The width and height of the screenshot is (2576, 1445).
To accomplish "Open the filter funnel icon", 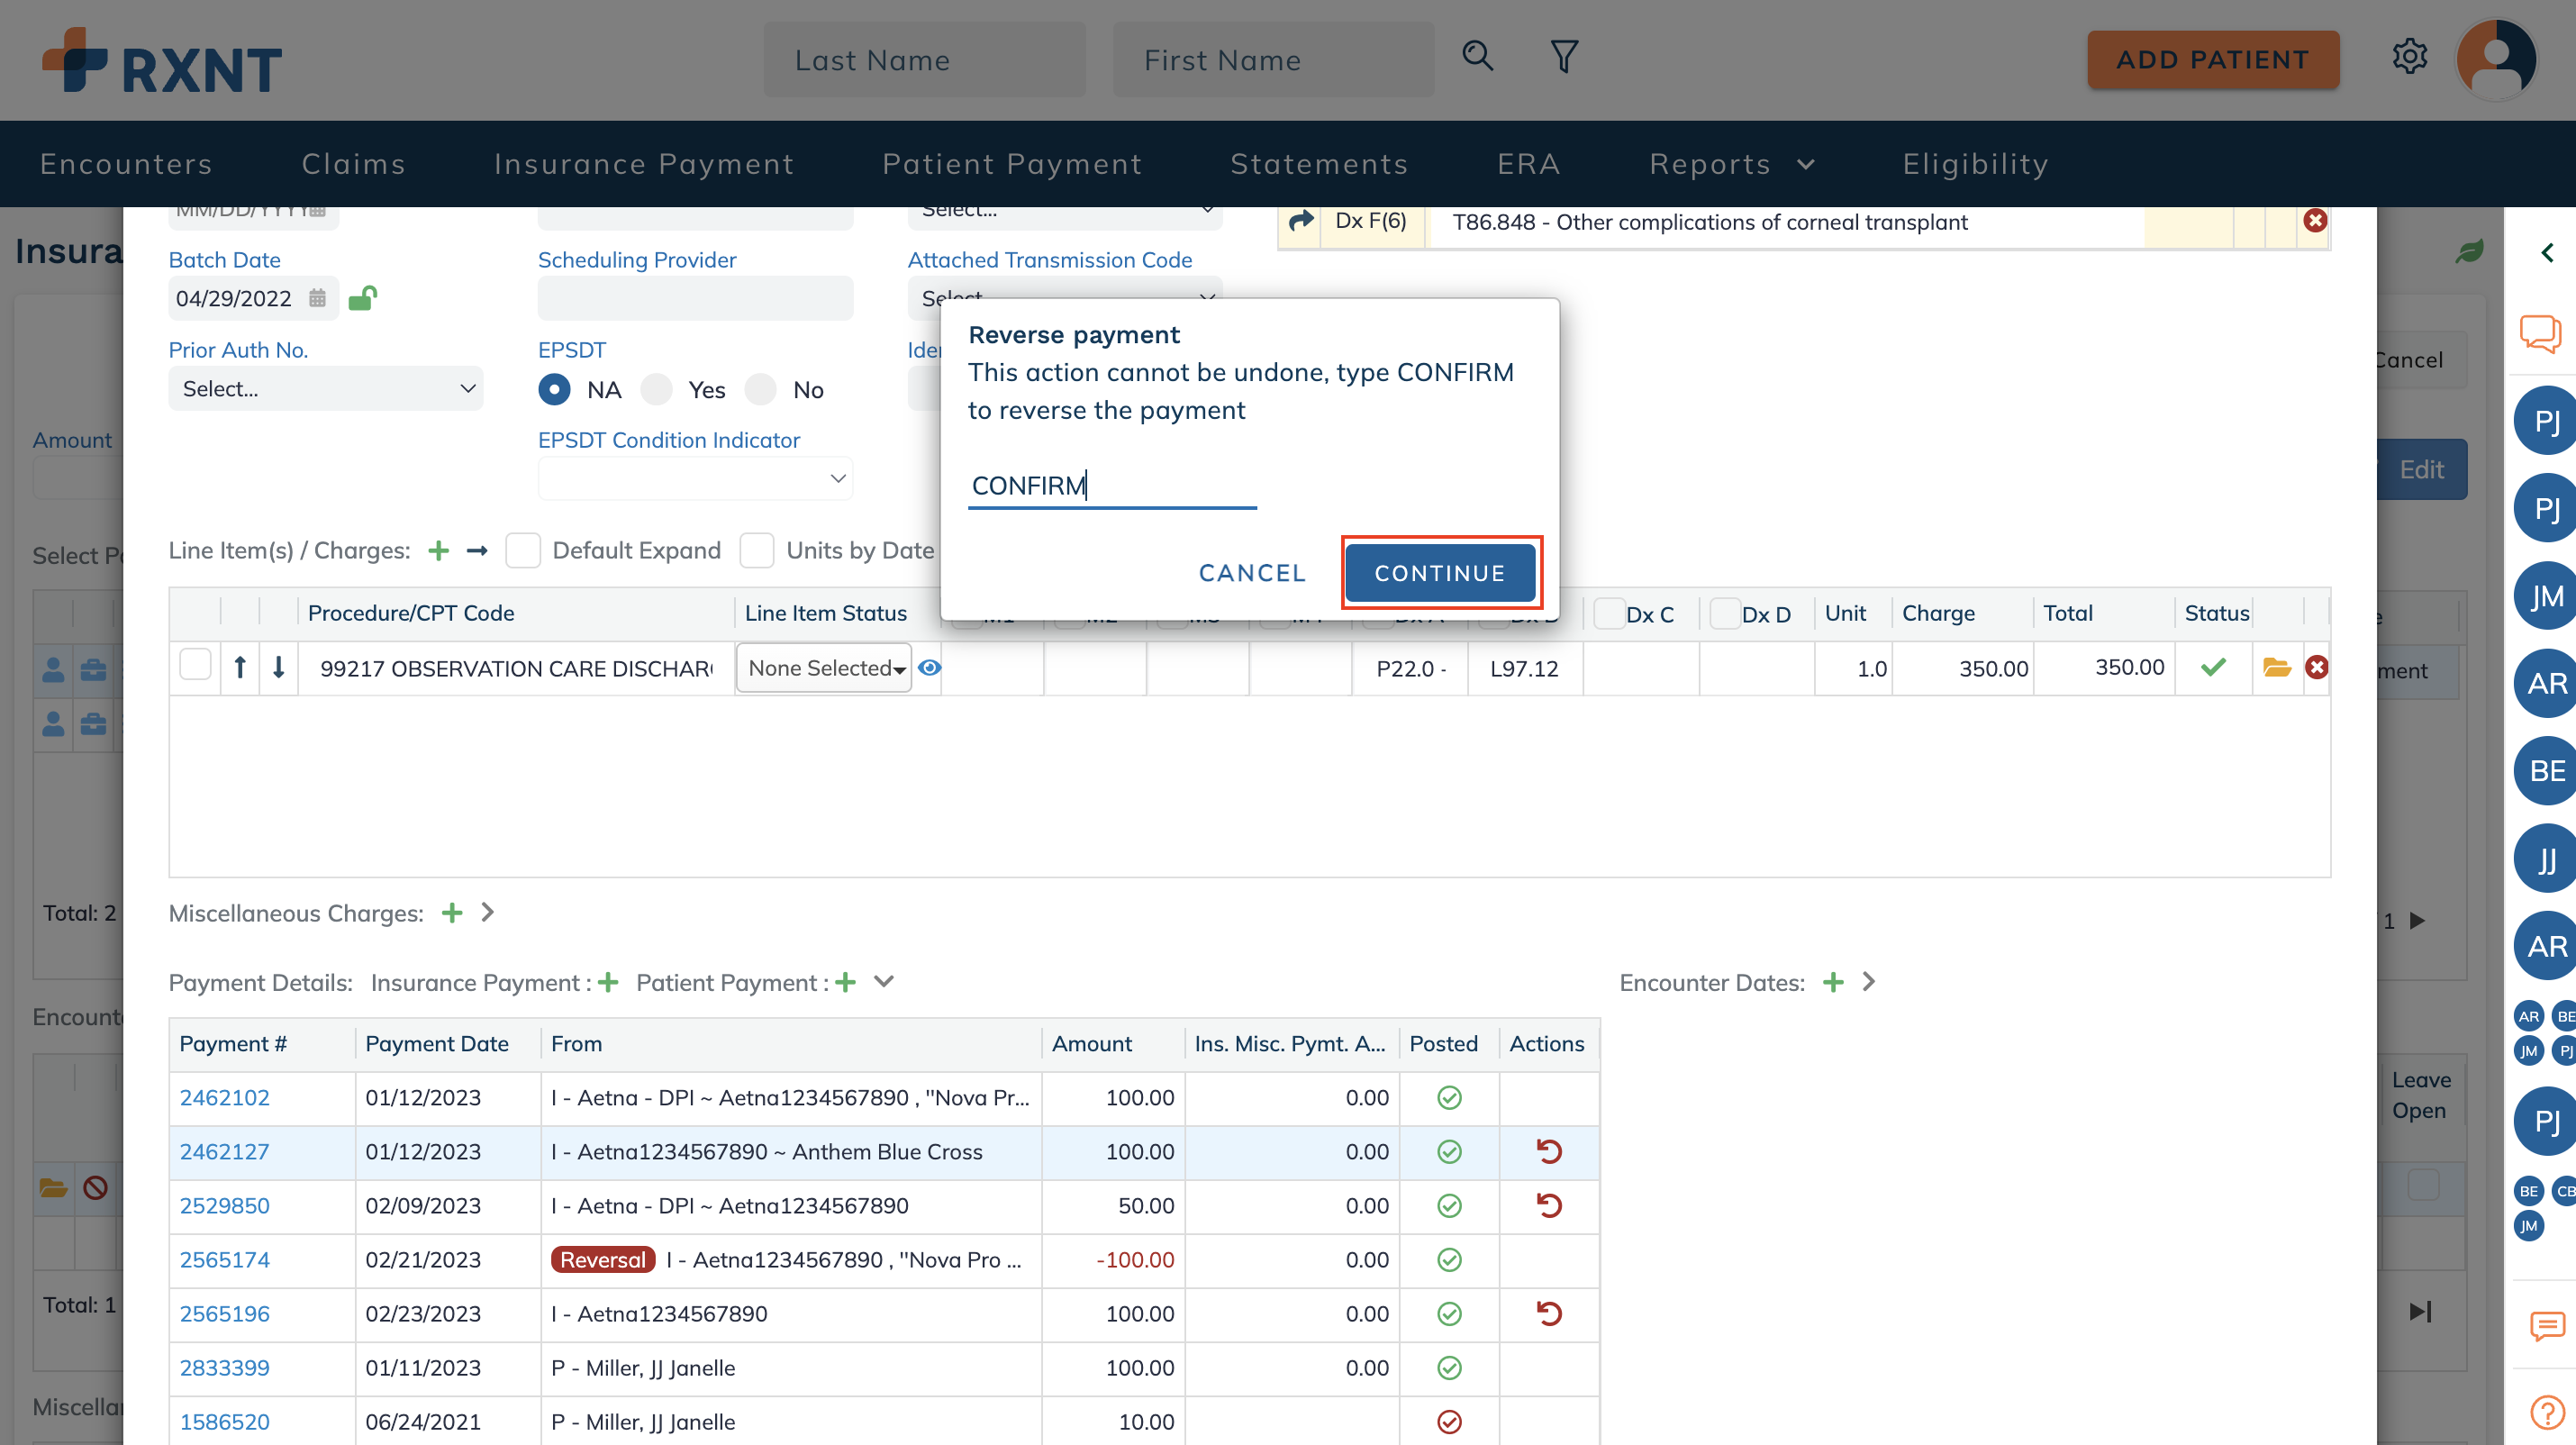I will click(x=1564, y=57).
